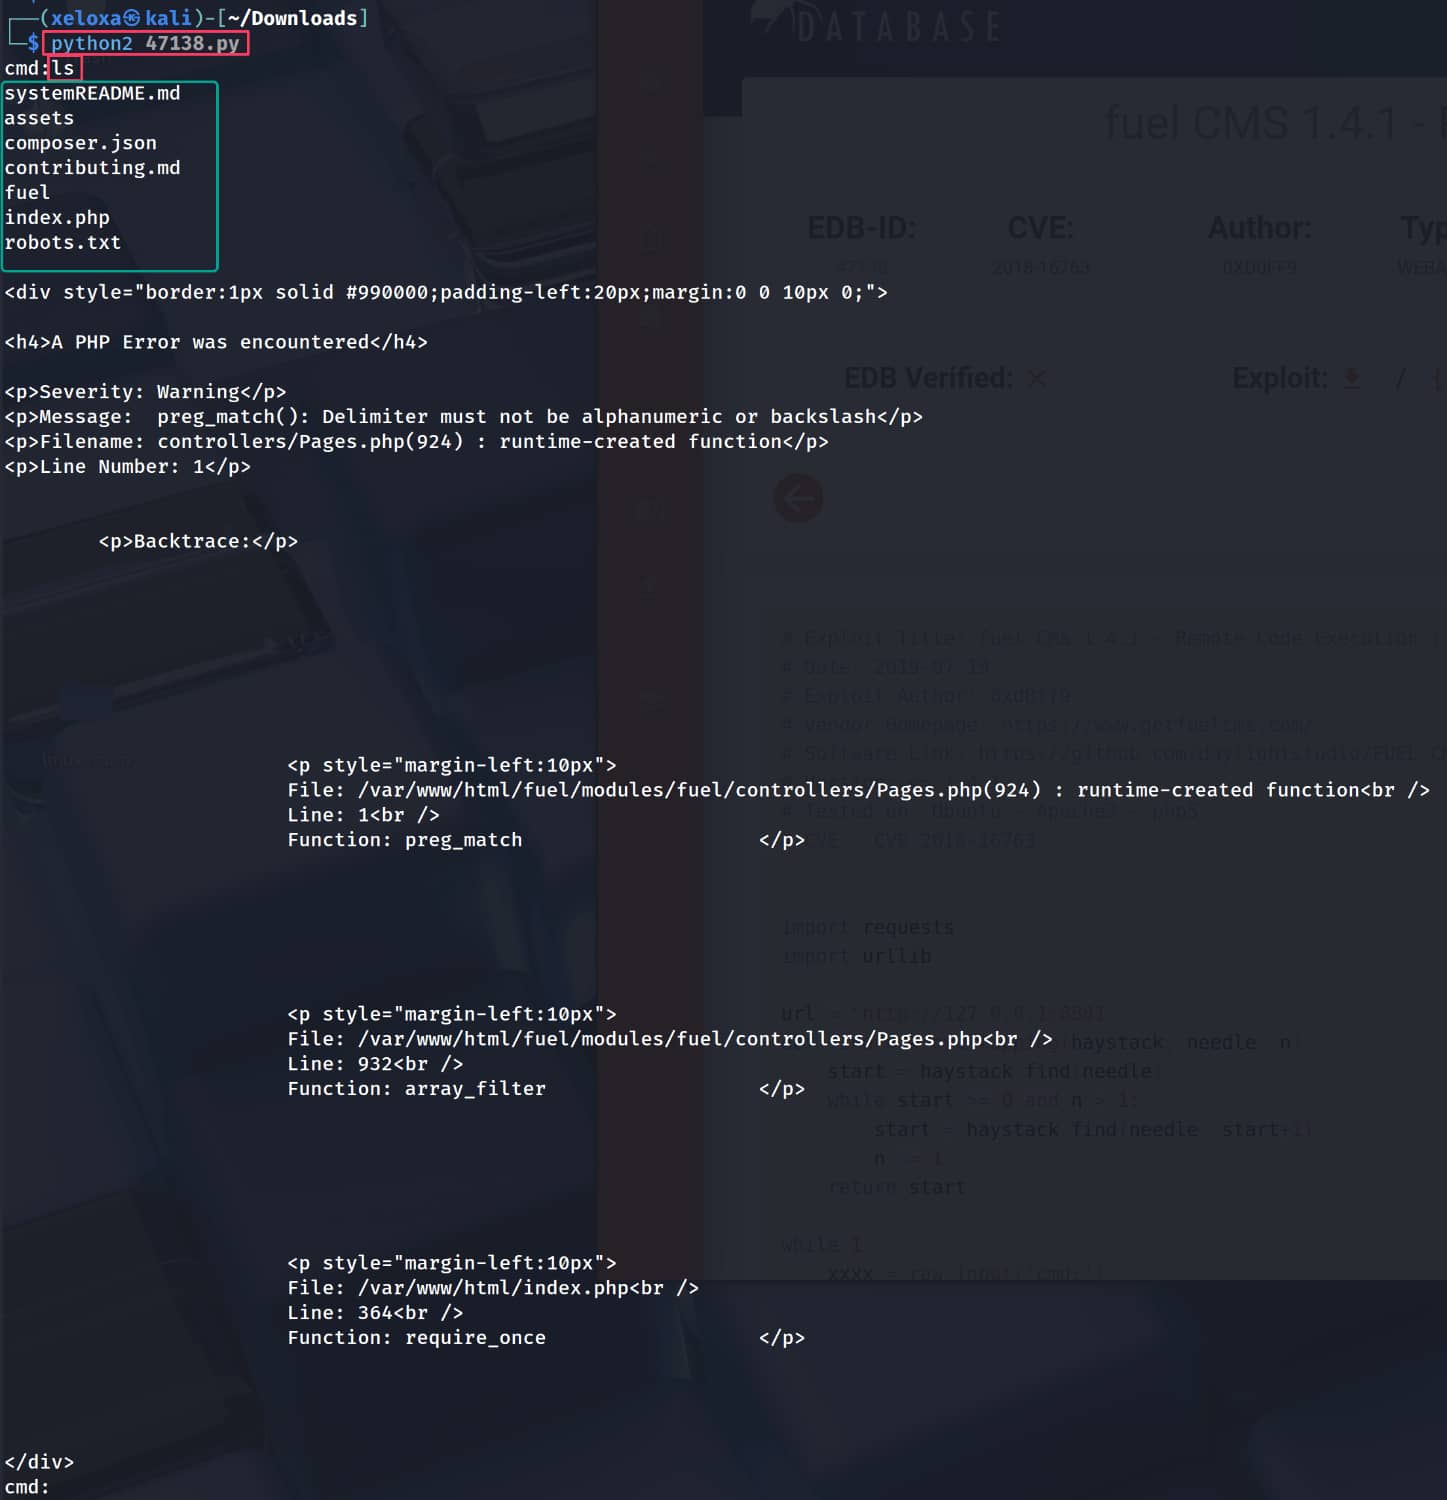Viewport: 1447px width, 1500px height.
Task: Click the python2 47138.py command
Action: tap(145, 43)
